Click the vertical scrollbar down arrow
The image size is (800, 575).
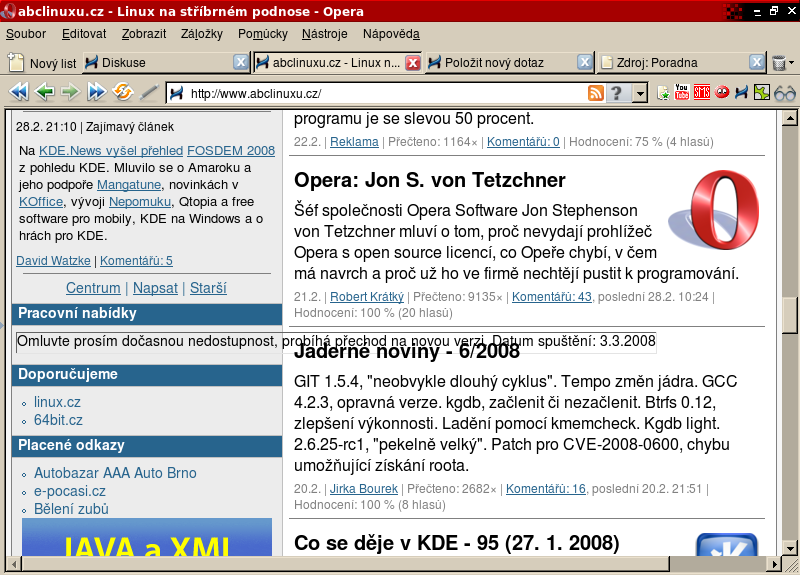tap(790, 548)
